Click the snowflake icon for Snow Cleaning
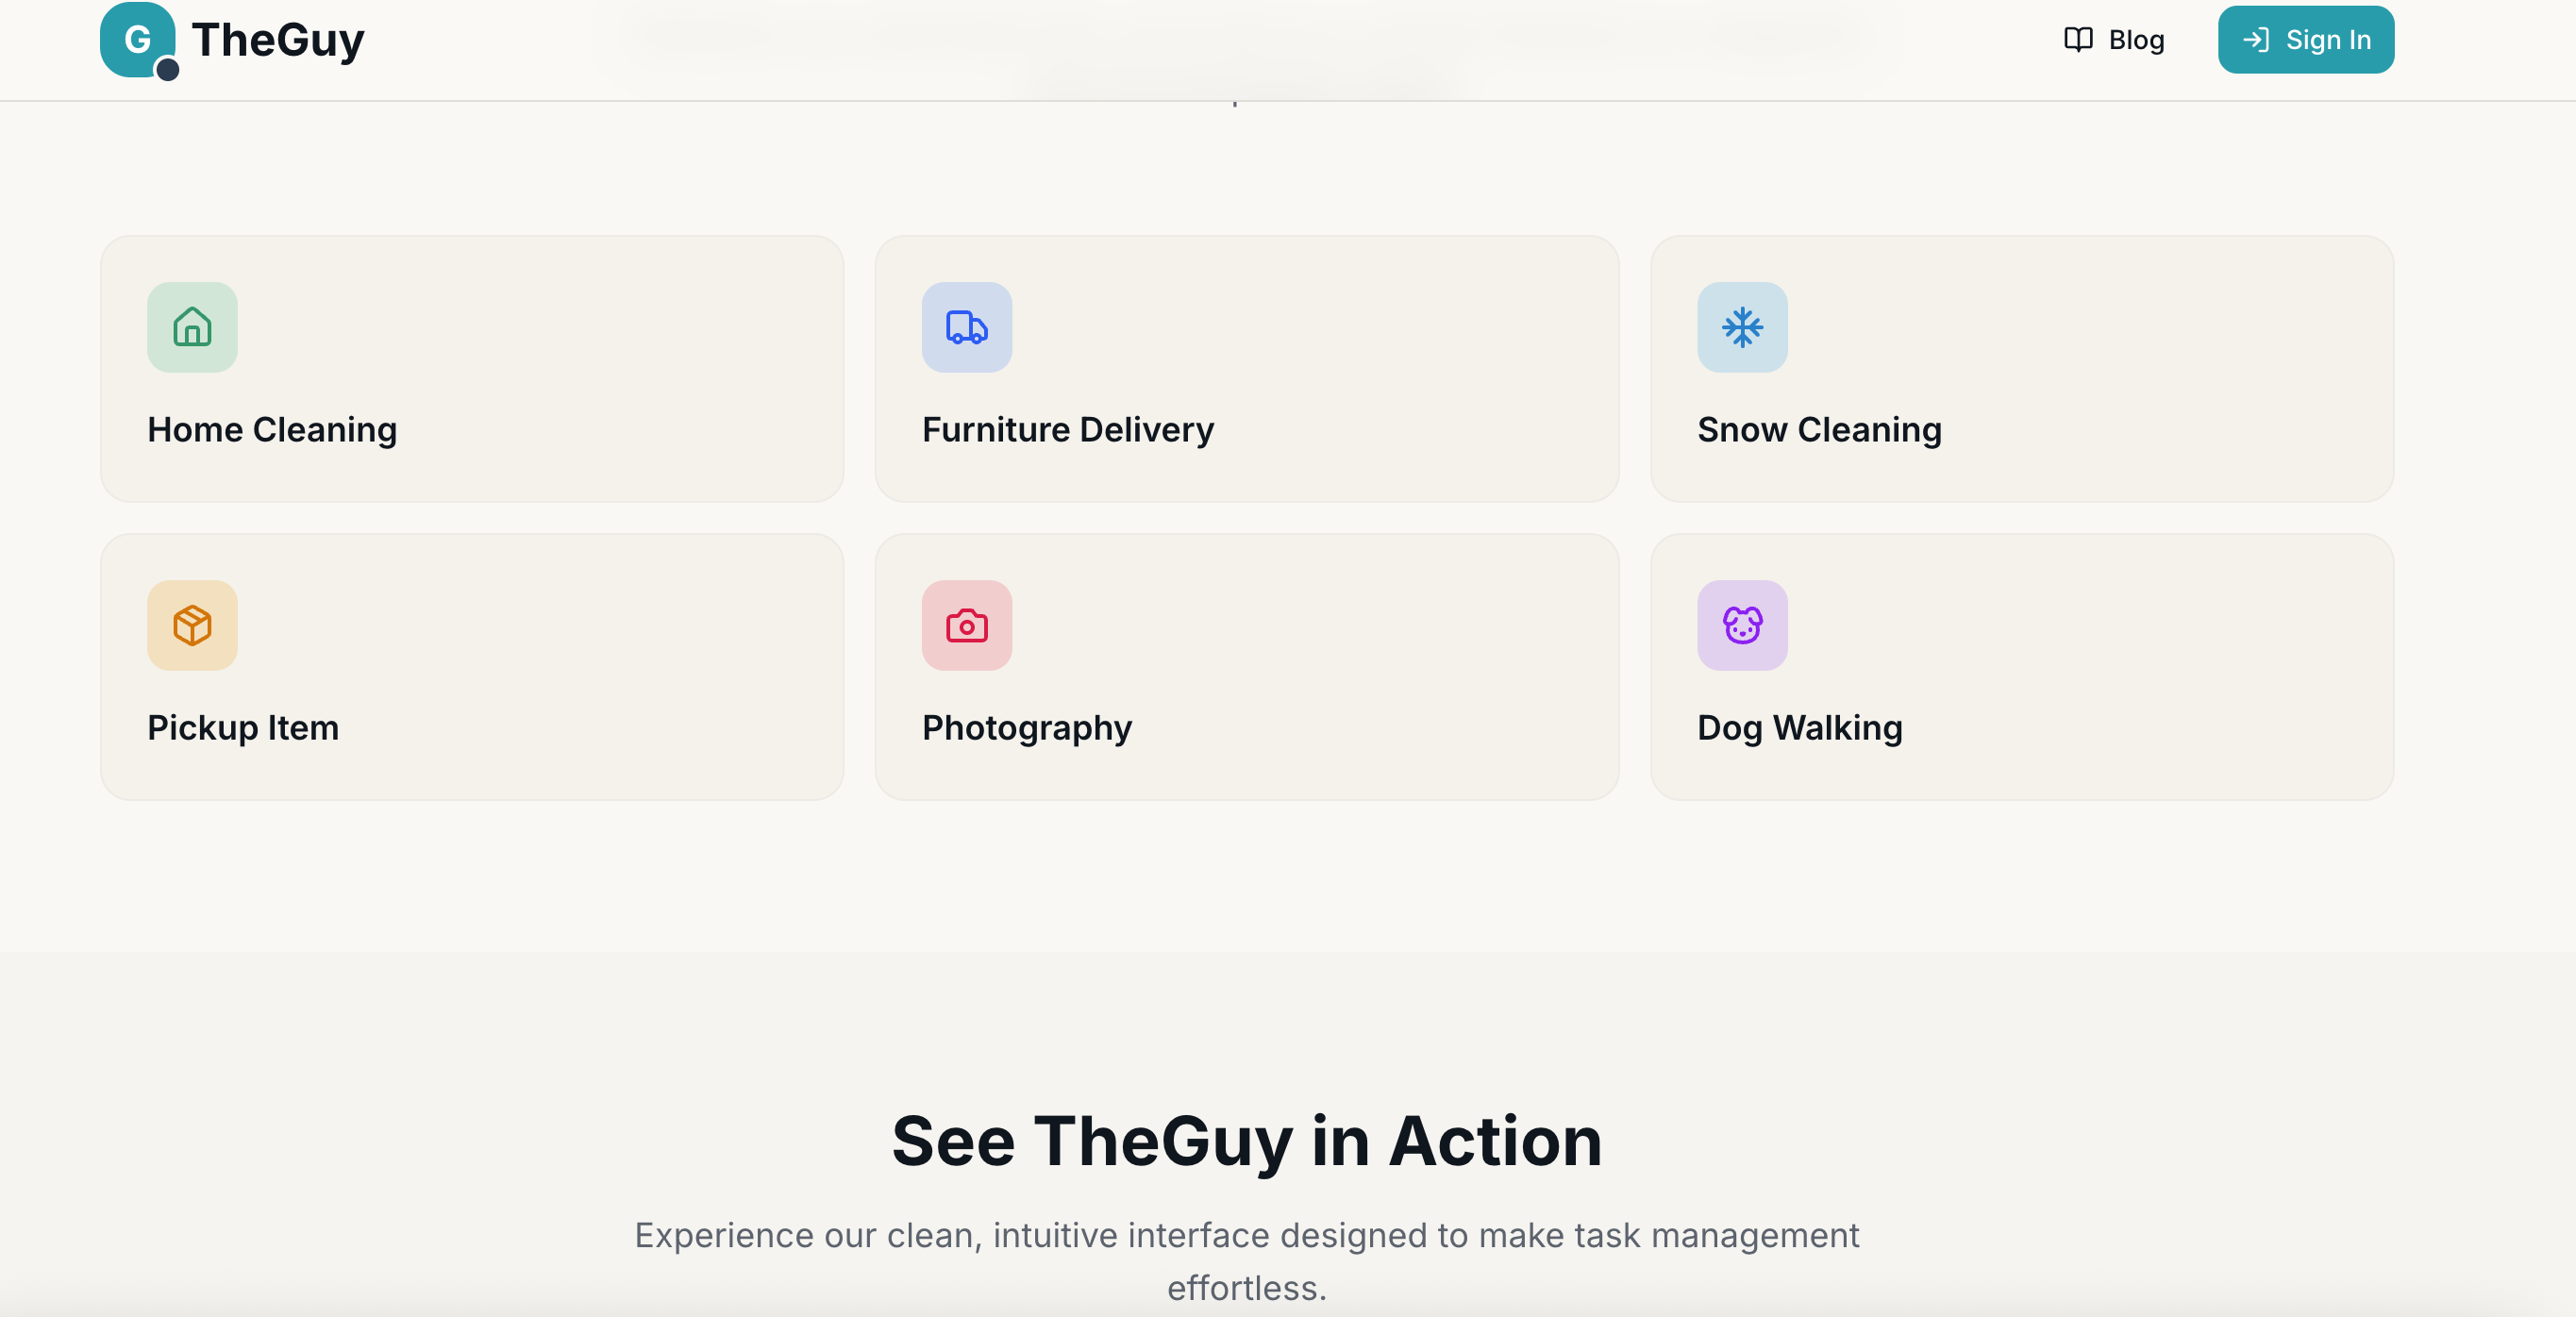This screenshot has height=1317, width=2576. pyautogui.click(x=1741, y=328)
